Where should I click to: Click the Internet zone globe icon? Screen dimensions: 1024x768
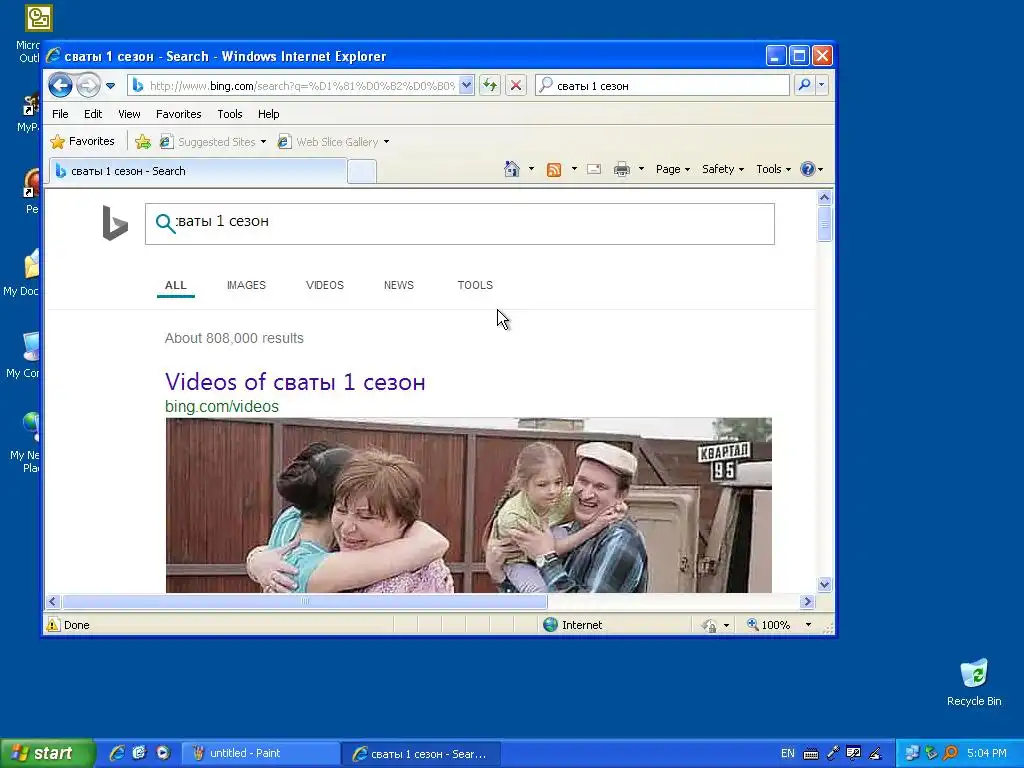coord(551,625)
